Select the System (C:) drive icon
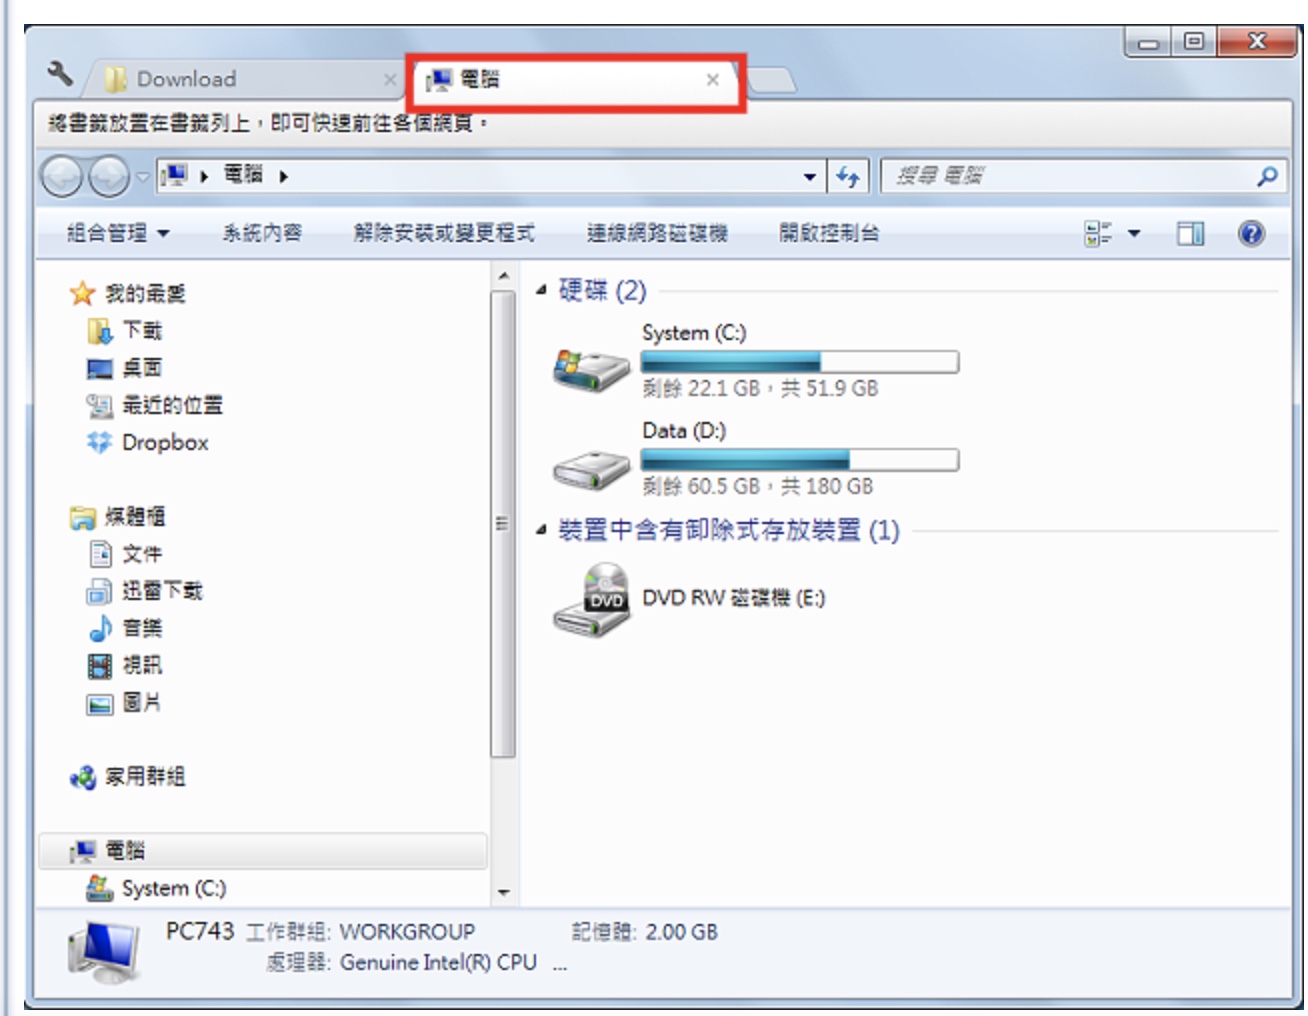Viewport: 1308px width, 1016px height. [x=591, y=370]
